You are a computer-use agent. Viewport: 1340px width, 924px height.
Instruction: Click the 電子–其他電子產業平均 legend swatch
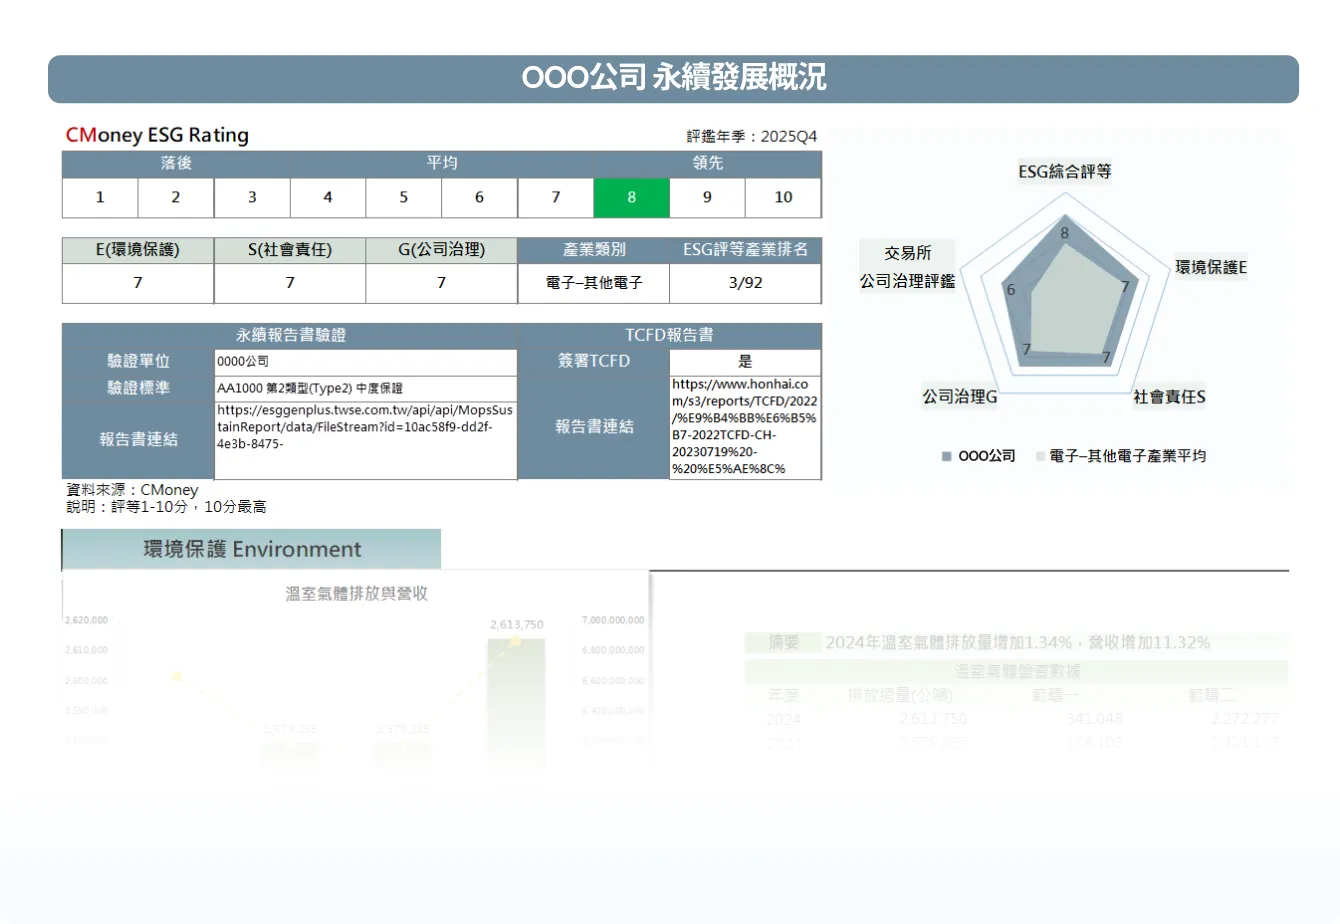(1040, 456)
